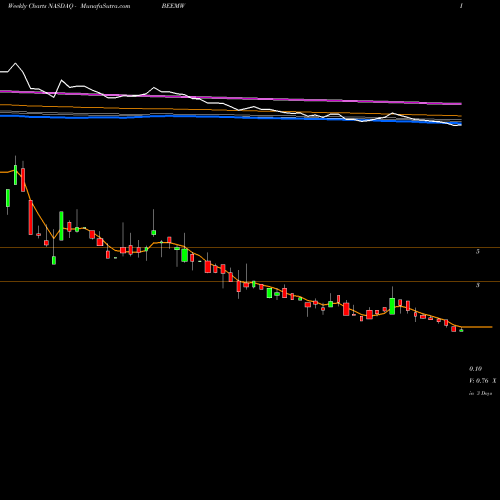Select the "V: 0.76 X" volume text
This screenshot has height=500, width=500.
(x=482, y=380)
